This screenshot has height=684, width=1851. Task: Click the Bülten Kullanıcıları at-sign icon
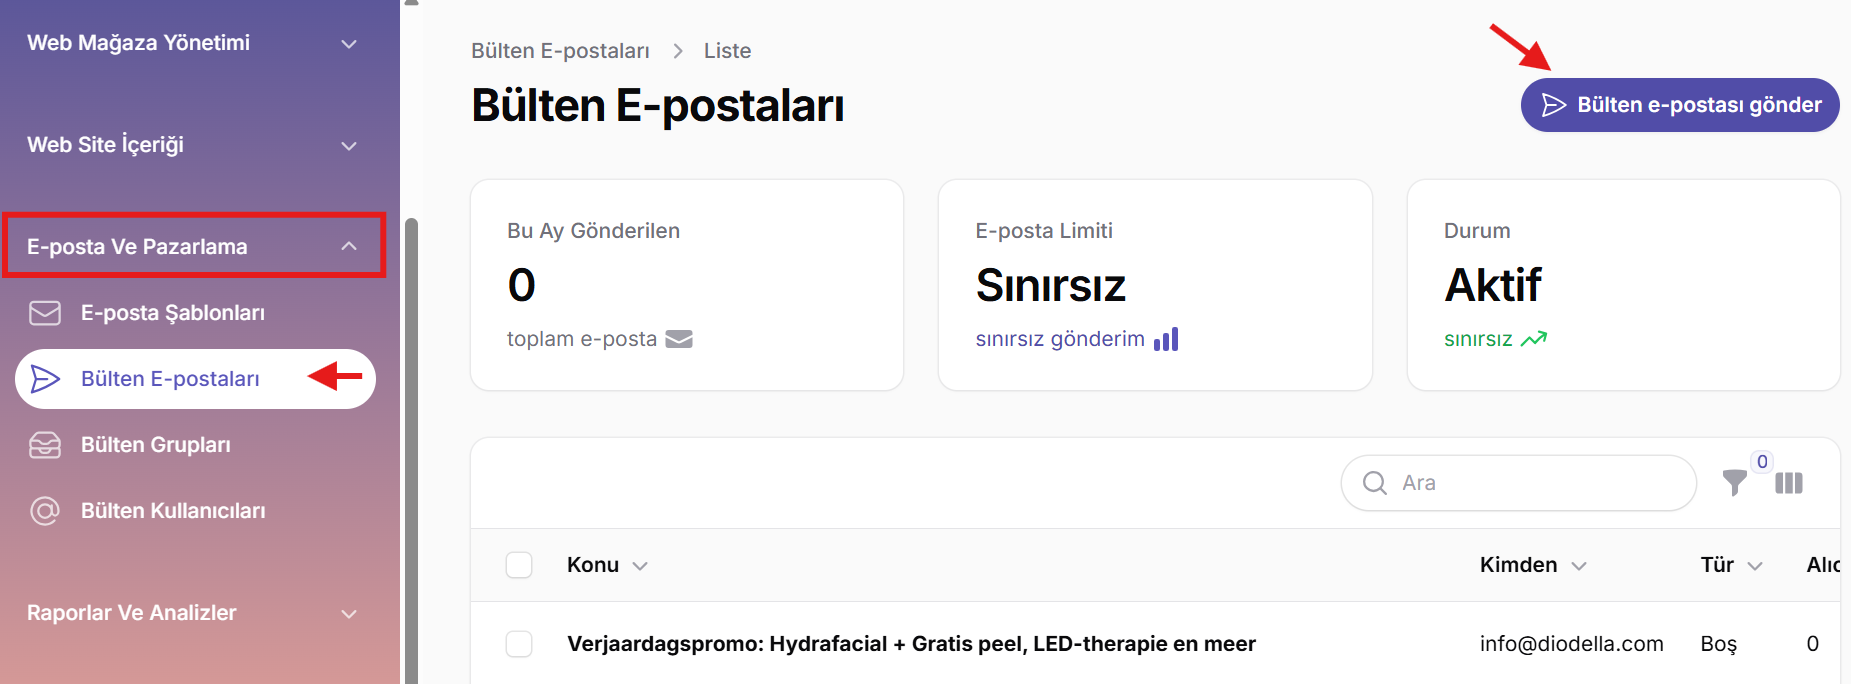pos(45,511)
